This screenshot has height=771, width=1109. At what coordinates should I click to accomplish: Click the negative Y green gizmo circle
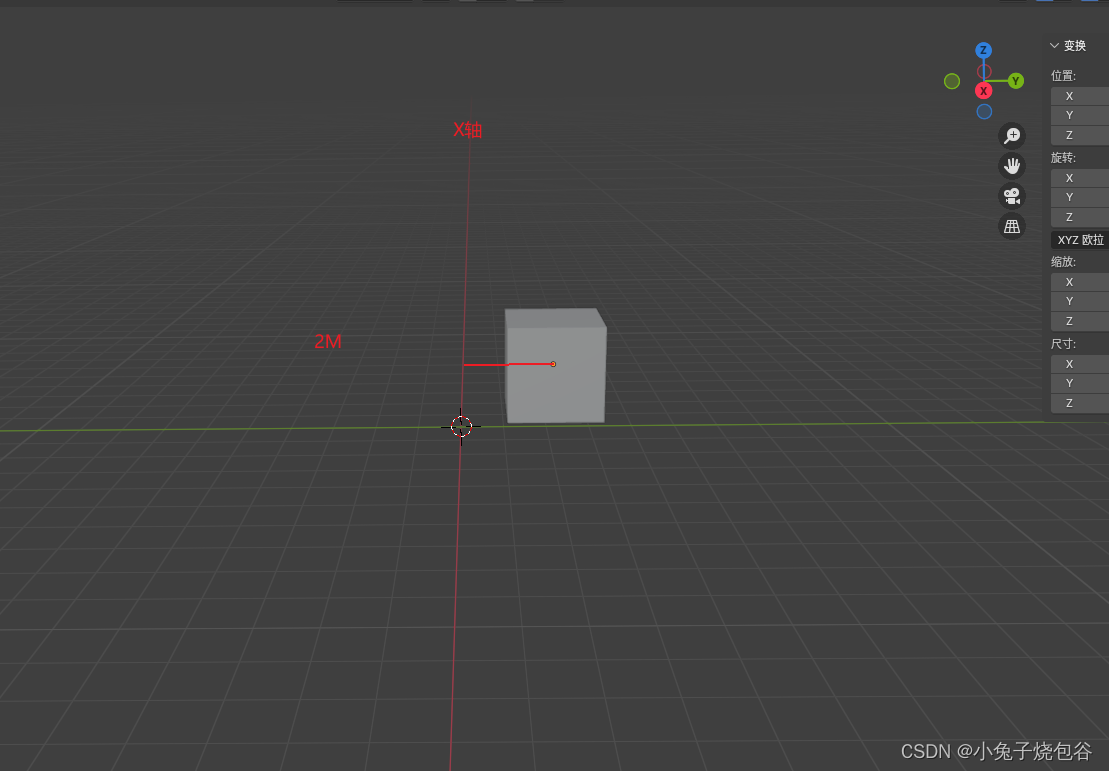click(952, 81)
